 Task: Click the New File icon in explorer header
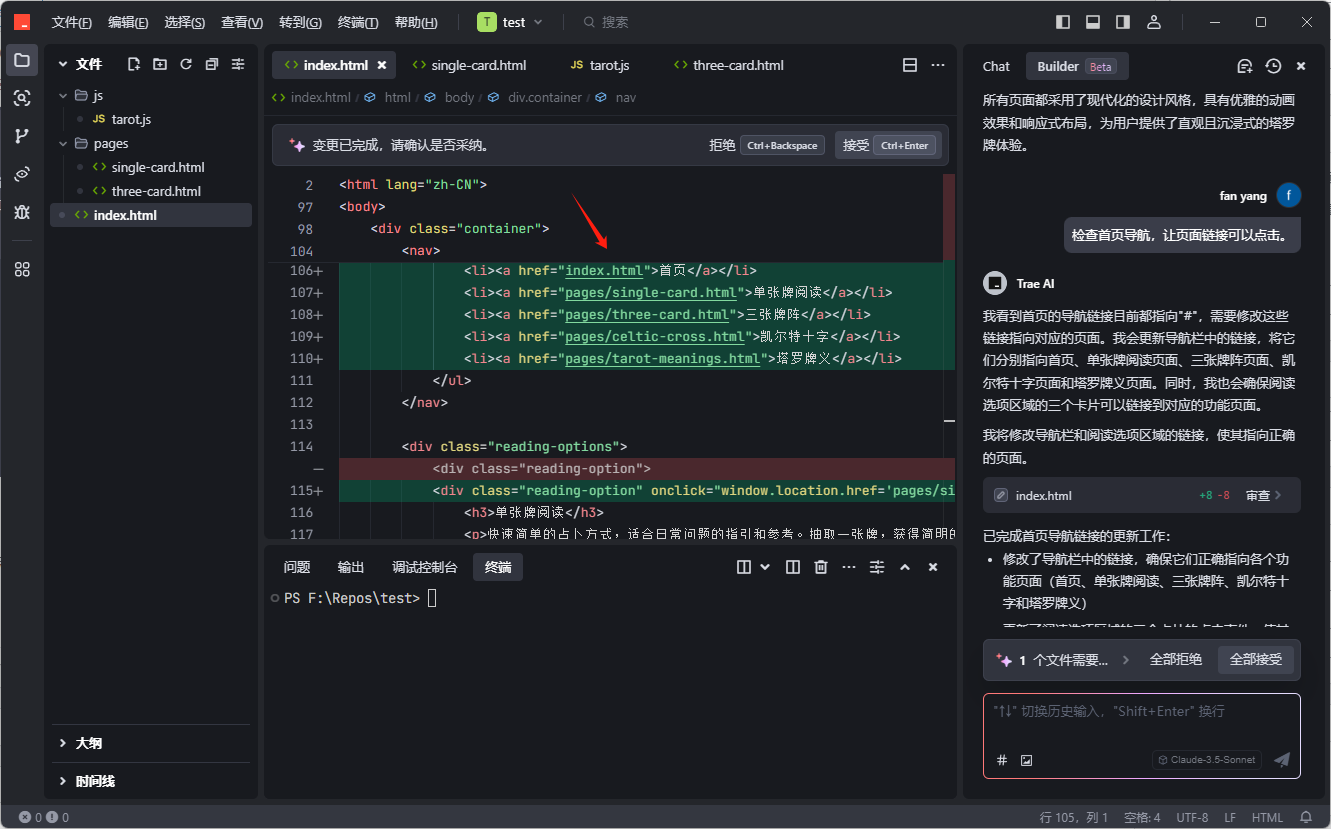(134, 64)
